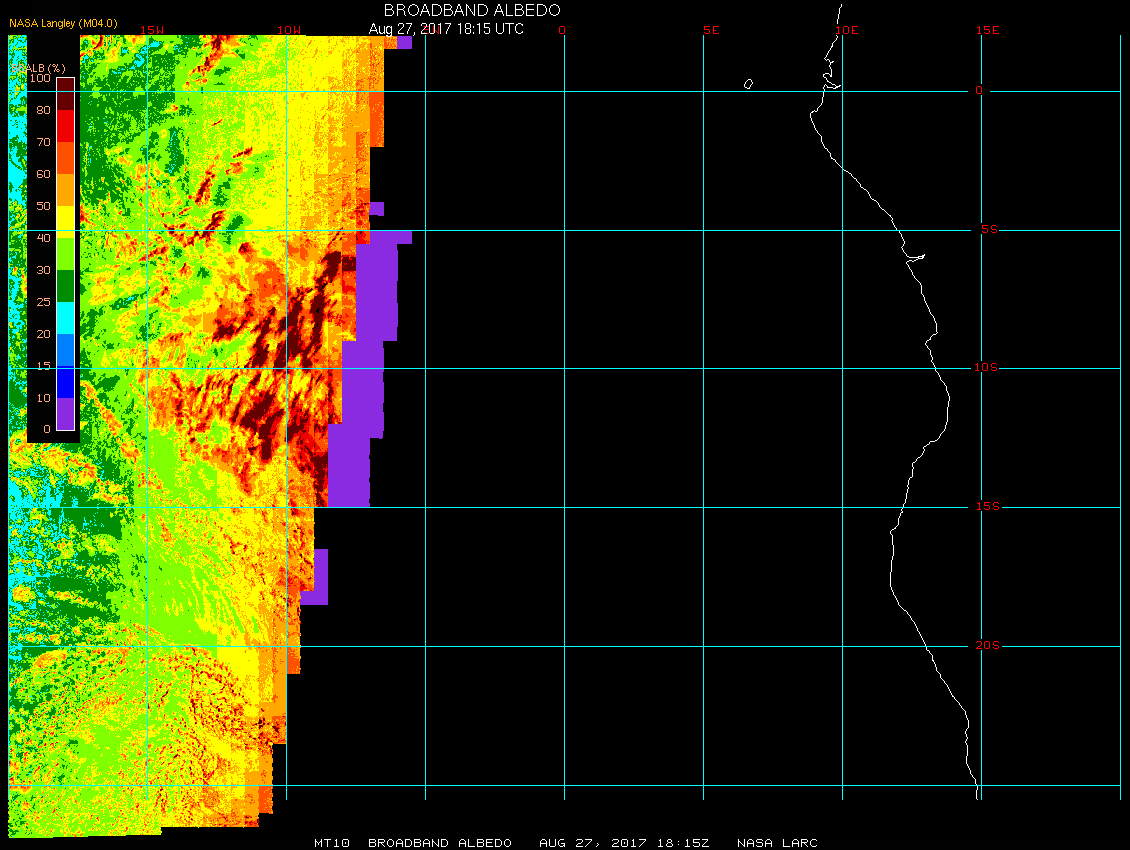1130x850 pixels.
Task: Click the legend value 40
Action: coord(43,238)
